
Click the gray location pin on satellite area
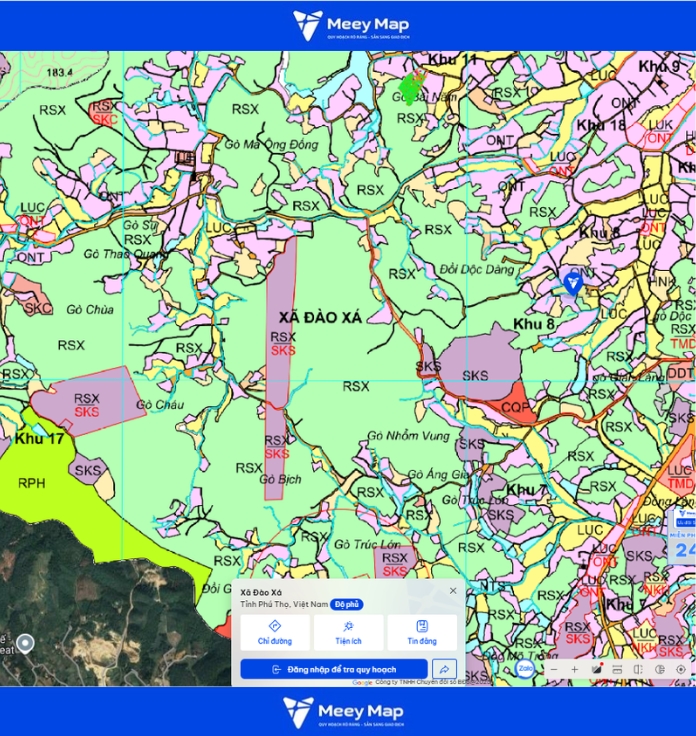coord(25,644)
